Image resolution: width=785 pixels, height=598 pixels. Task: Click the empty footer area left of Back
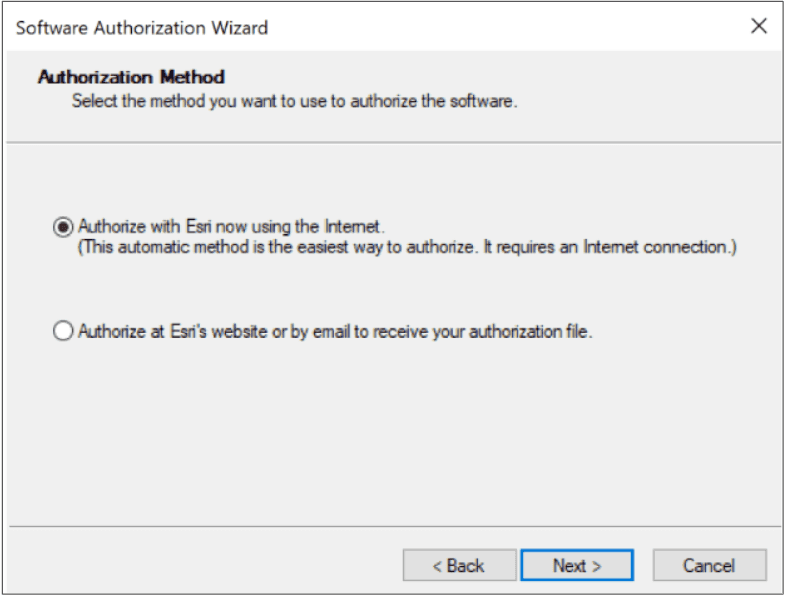click(200, 565)
